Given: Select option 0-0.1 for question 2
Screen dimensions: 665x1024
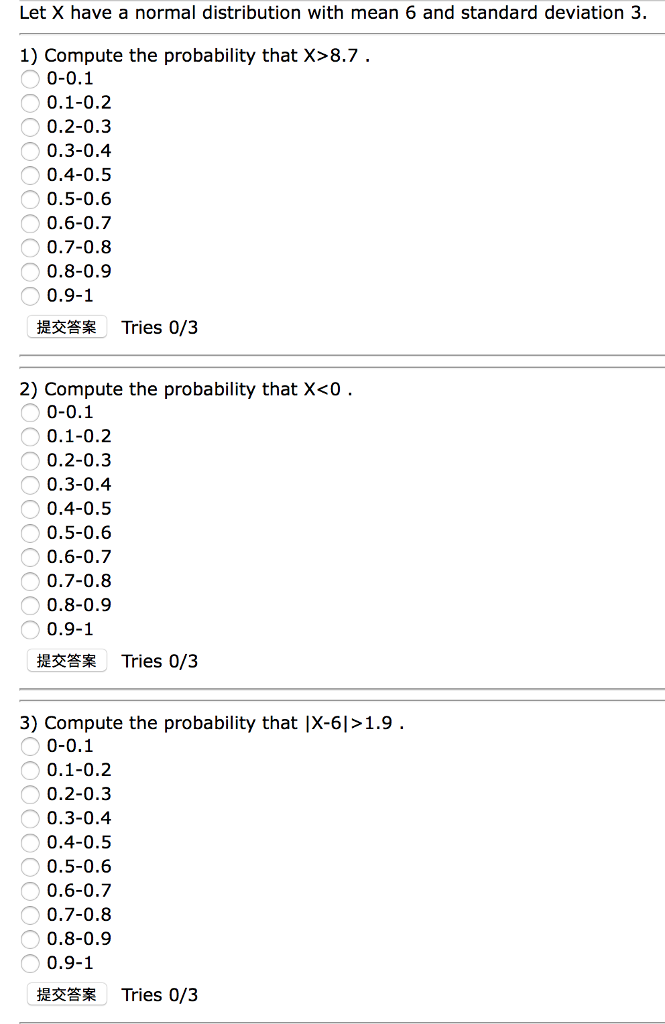Looking at the screenshot, I should pos(30,412).
